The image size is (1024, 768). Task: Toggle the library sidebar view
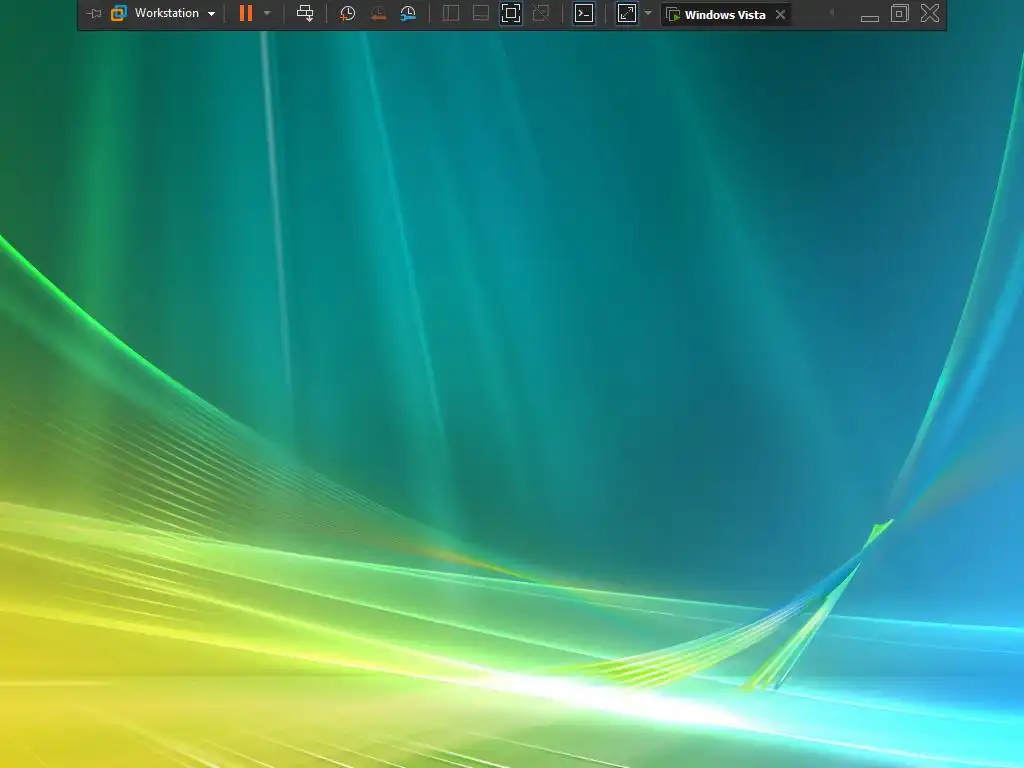click(x=451, y=13)
